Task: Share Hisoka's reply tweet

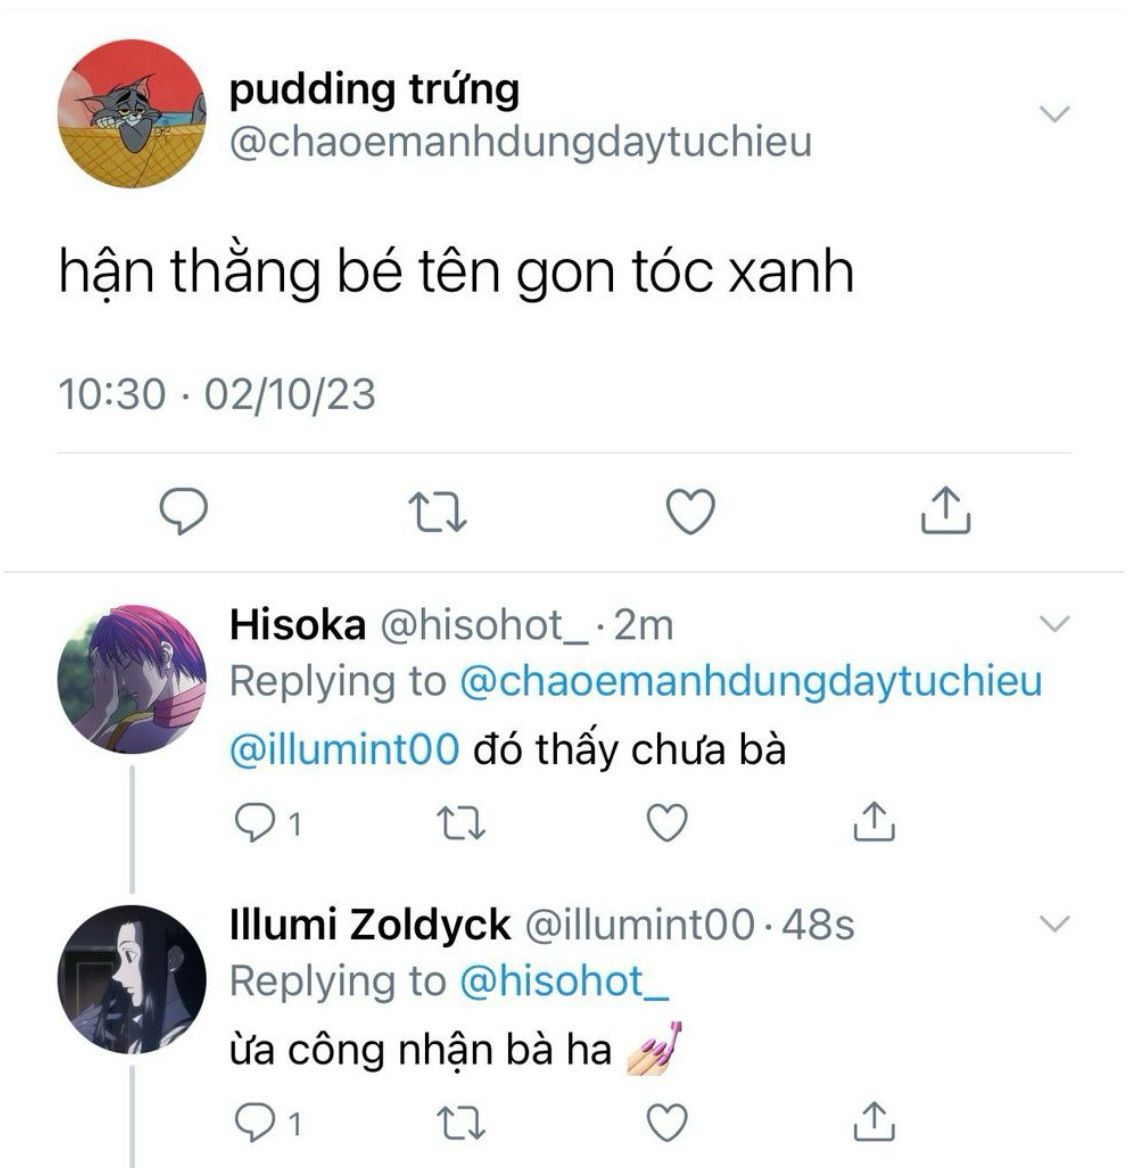Action: pyautogui.click(x=873, y=822)
